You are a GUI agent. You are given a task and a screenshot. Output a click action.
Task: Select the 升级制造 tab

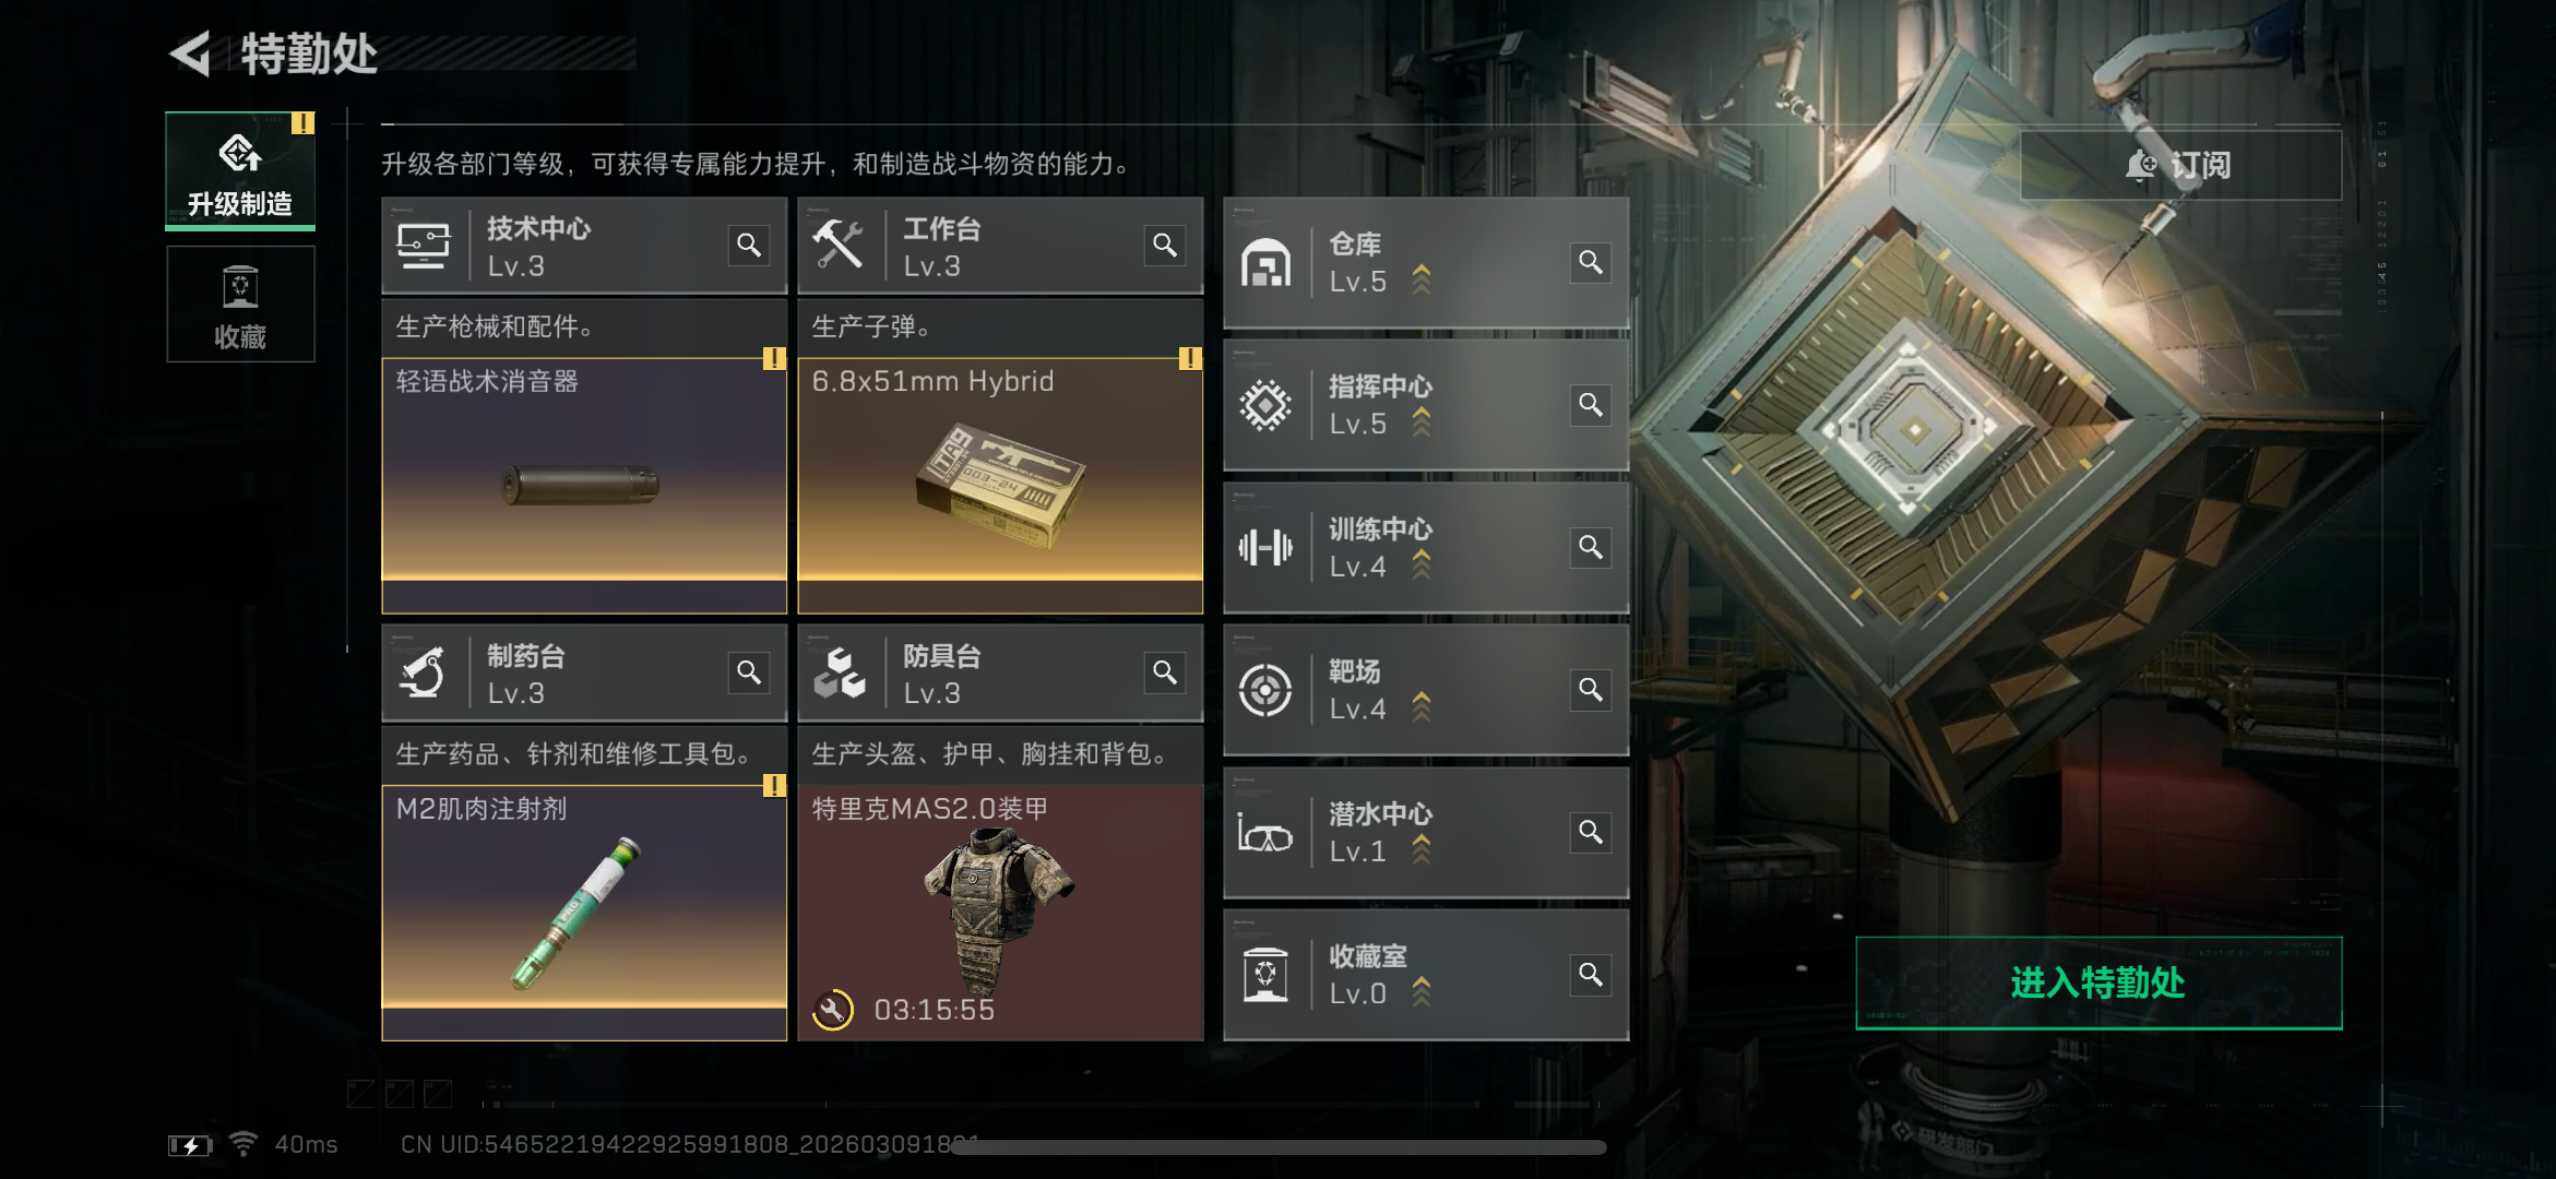240,171
